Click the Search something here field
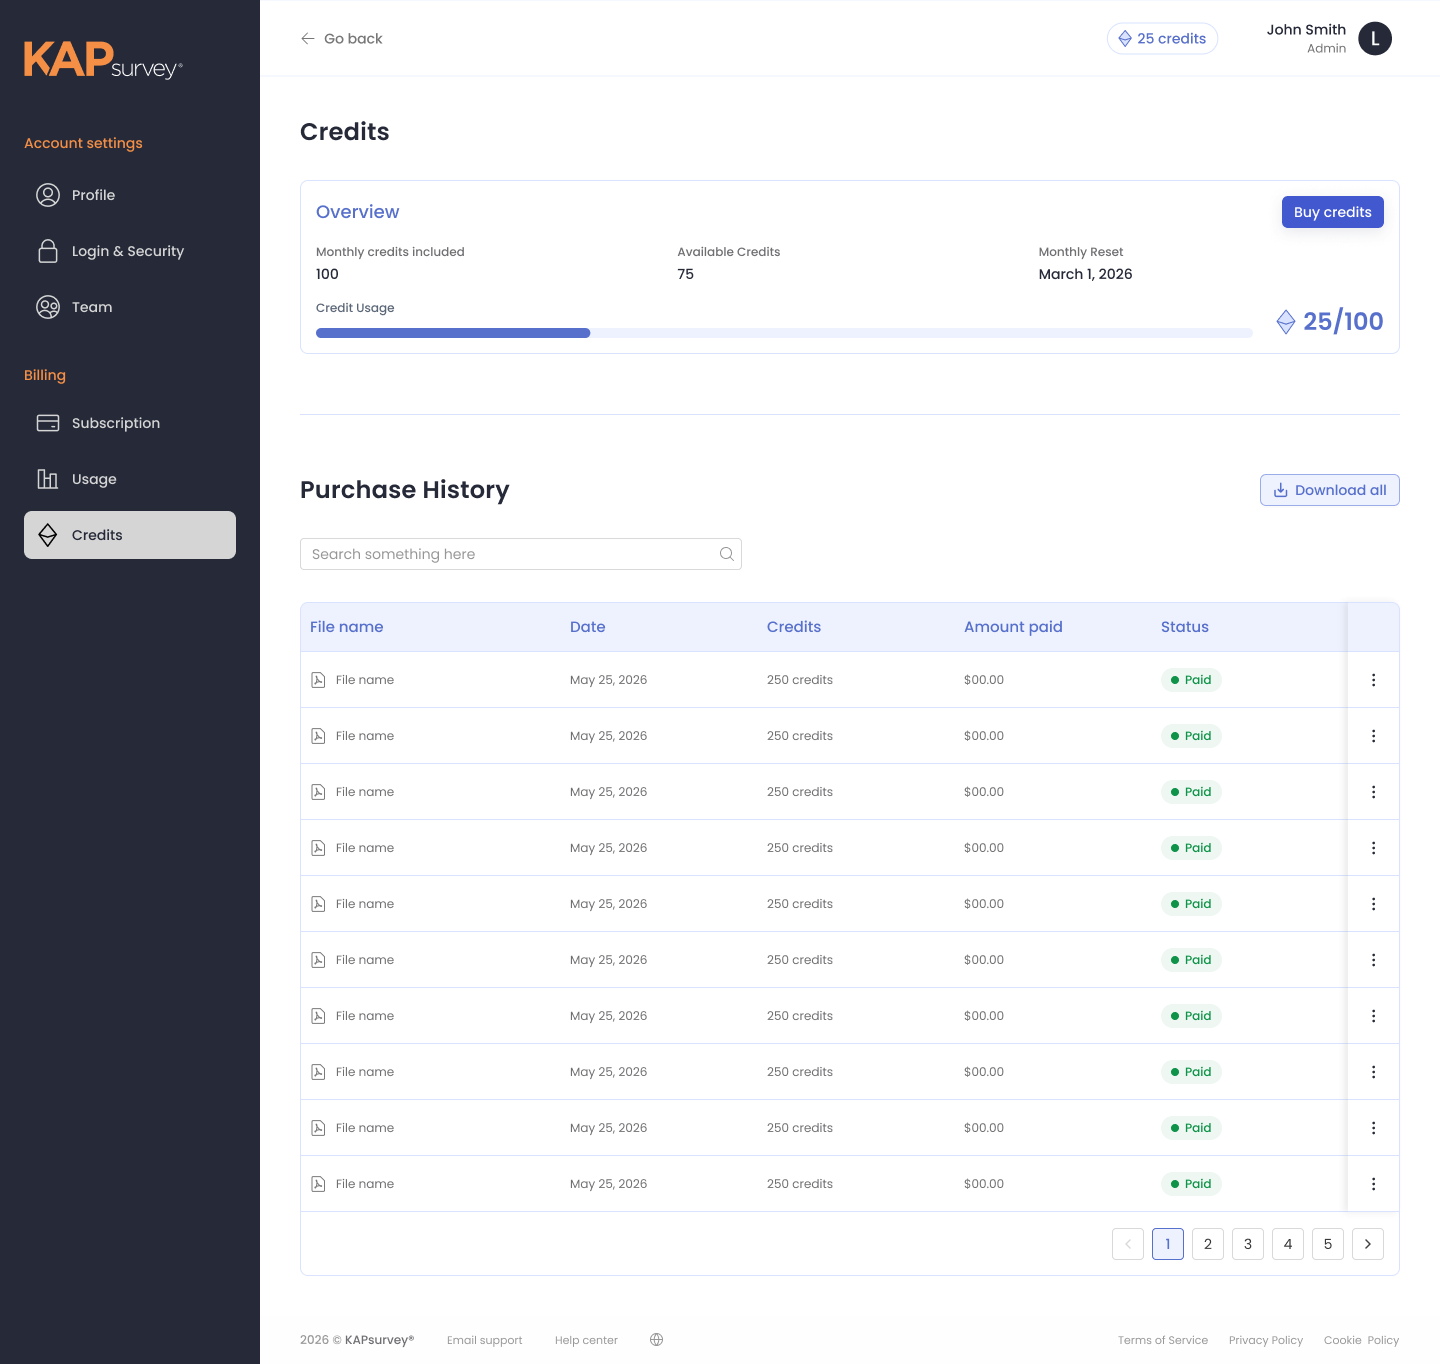The image size is (1440, 1364). coord(521,554)
